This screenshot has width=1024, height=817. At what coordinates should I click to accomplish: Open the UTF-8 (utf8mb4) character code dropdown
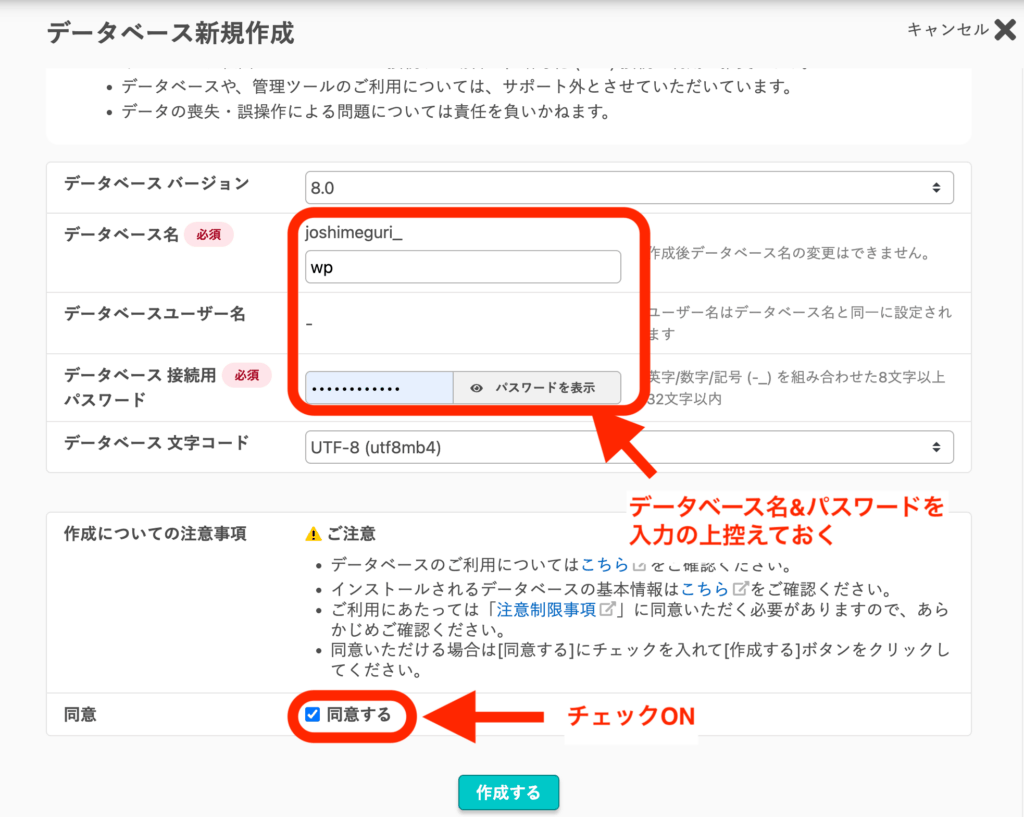[x=628, y=447]
